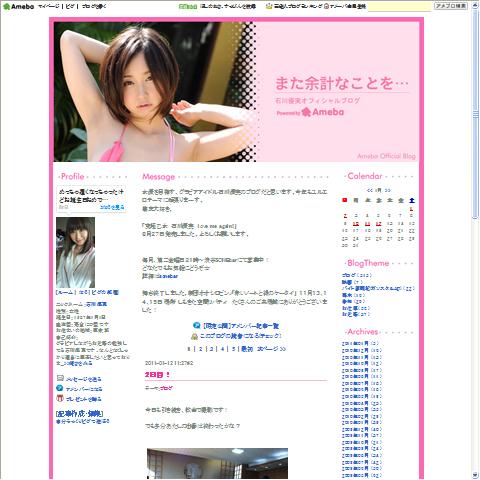The width and height of the screenshot is (480, 480).
Task: Click the Ameba member registration icon
Action: click(327, 6)
